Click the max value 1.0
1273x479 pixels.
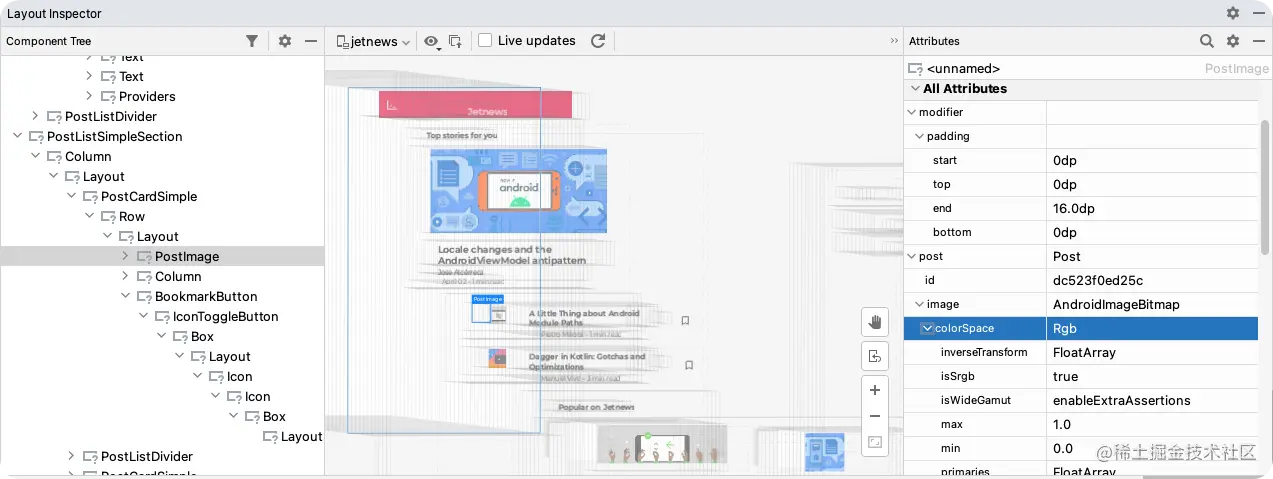pyautogui.click(x=1062, y=424)
